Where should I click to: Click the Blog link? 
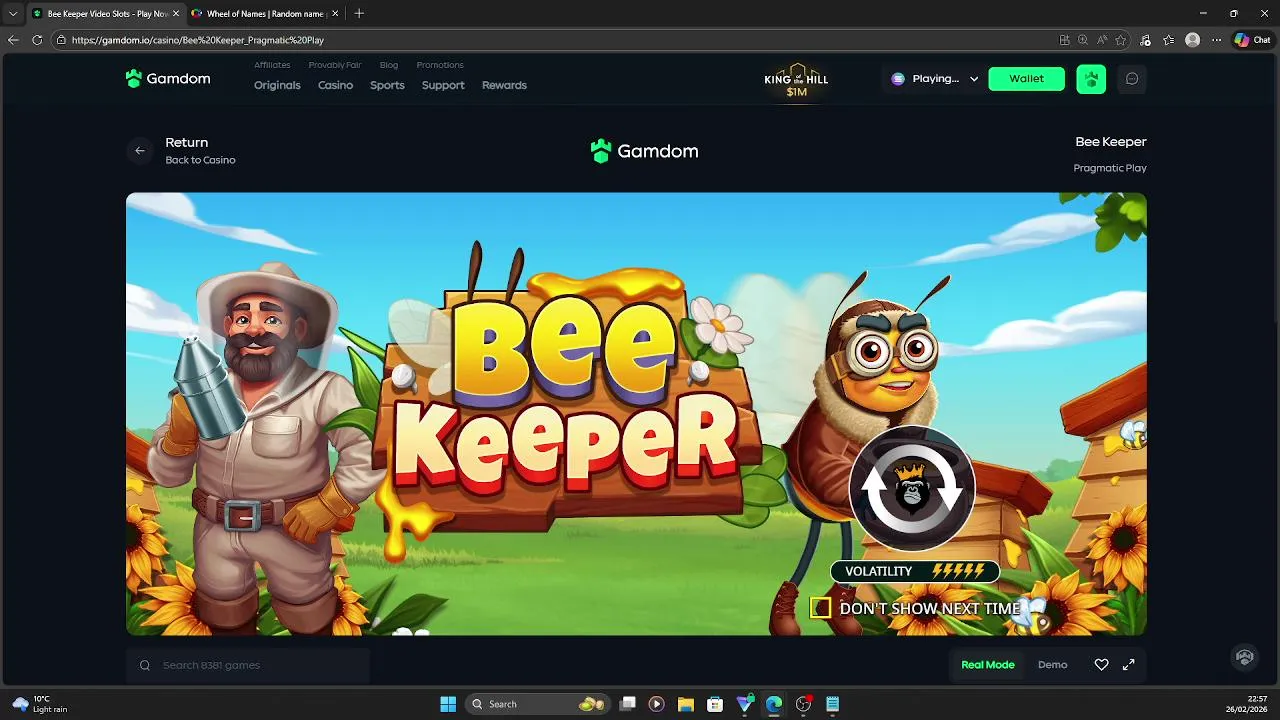coord(389,65)
